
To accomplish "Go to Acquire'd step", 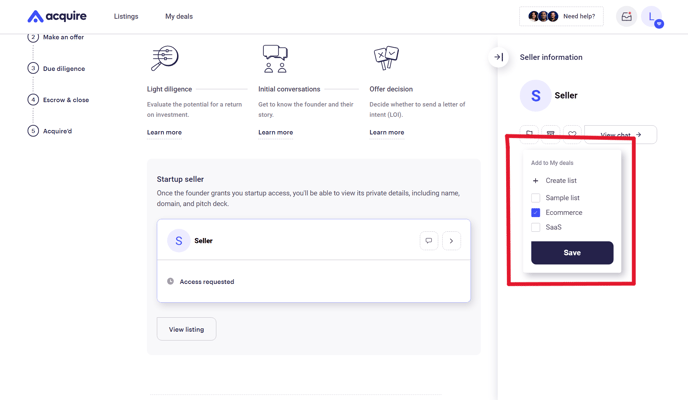I will (x=57, y=131).
